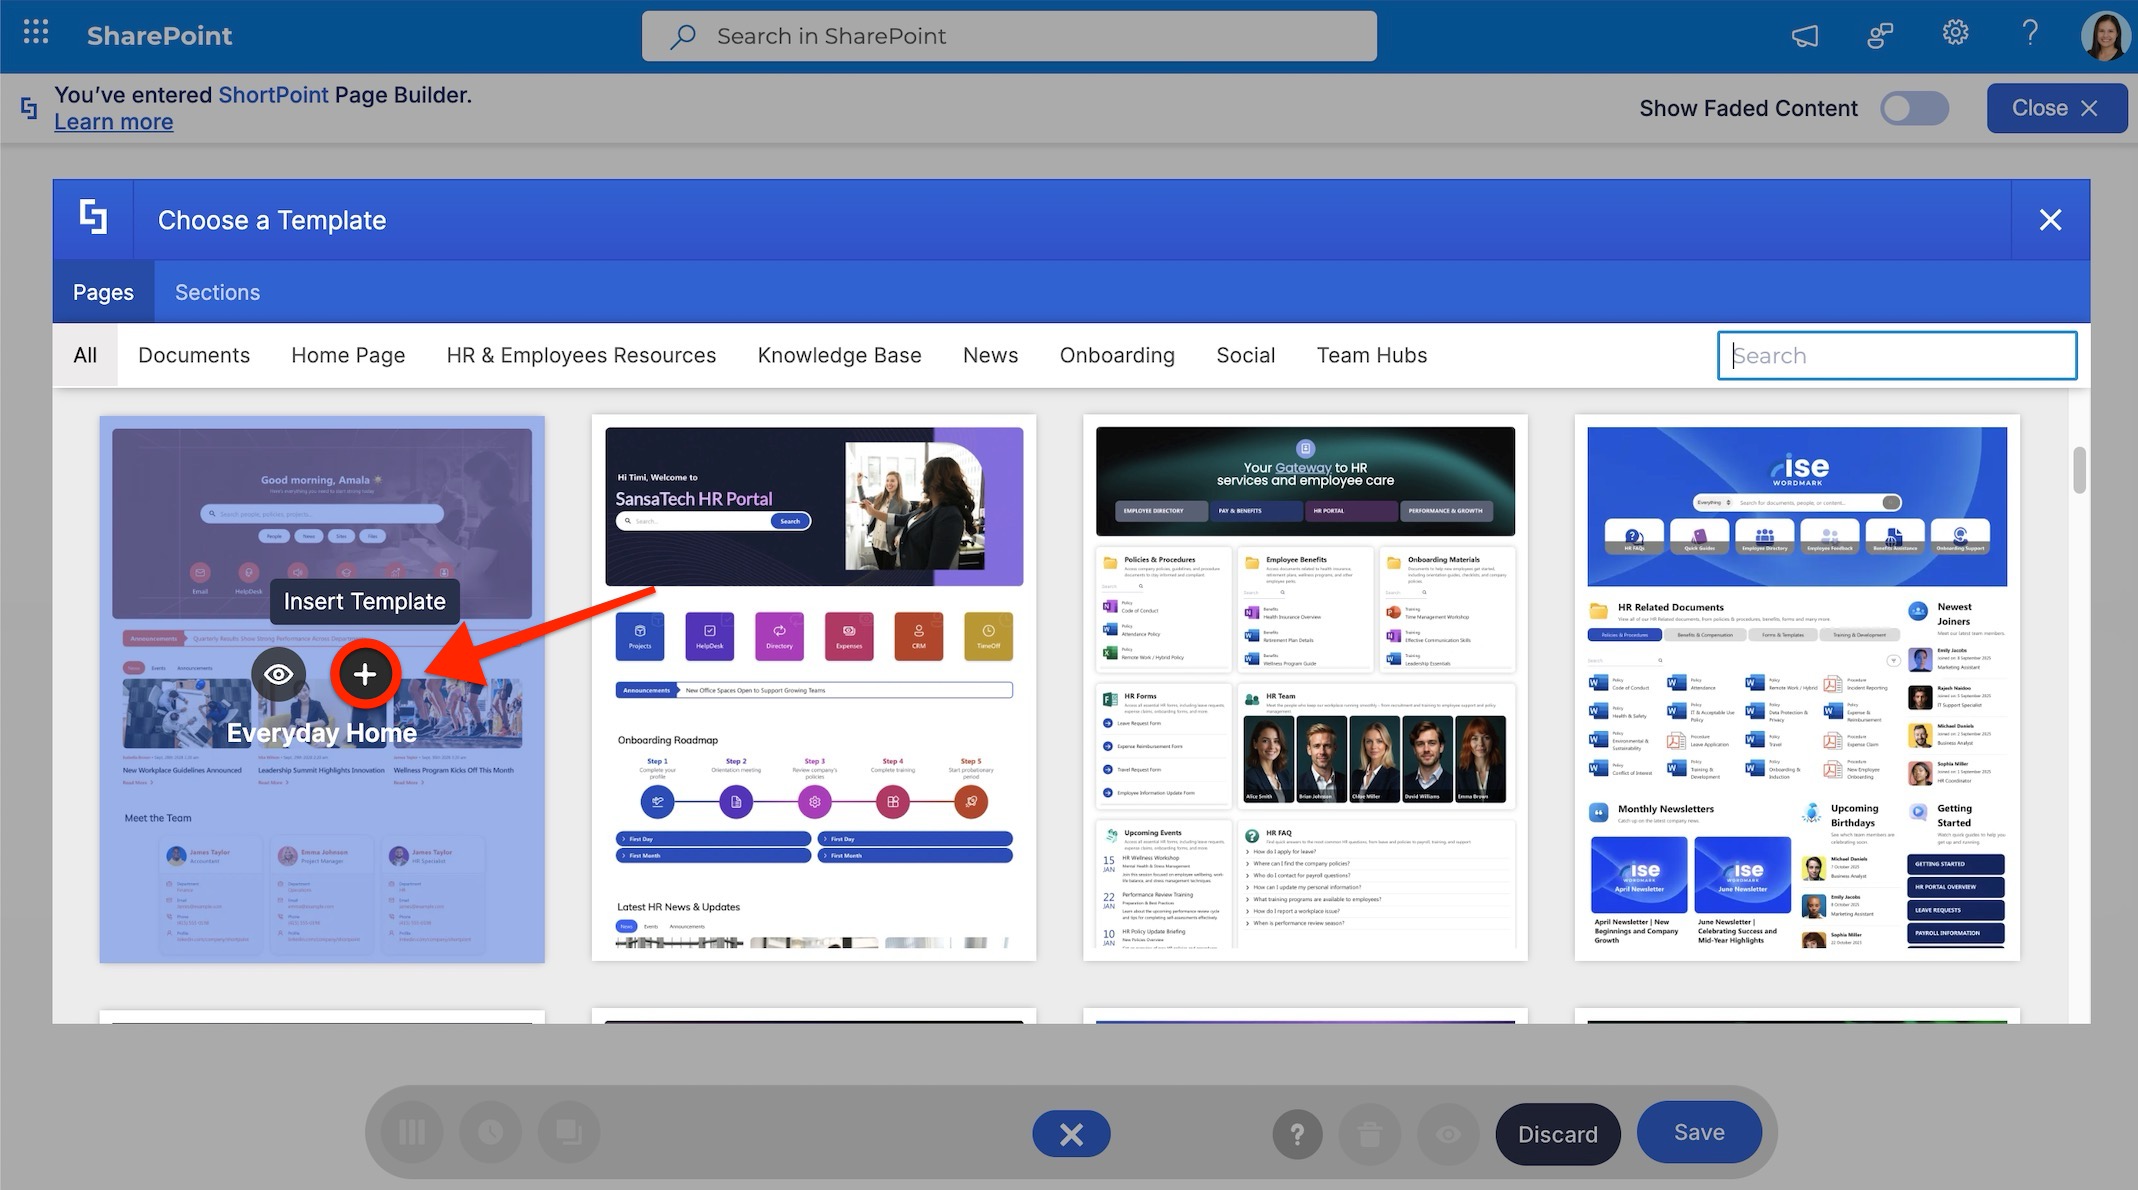Toggle Show Faded Content switch
This screenshot has width=2138, height=1190.
point(1914,108)
